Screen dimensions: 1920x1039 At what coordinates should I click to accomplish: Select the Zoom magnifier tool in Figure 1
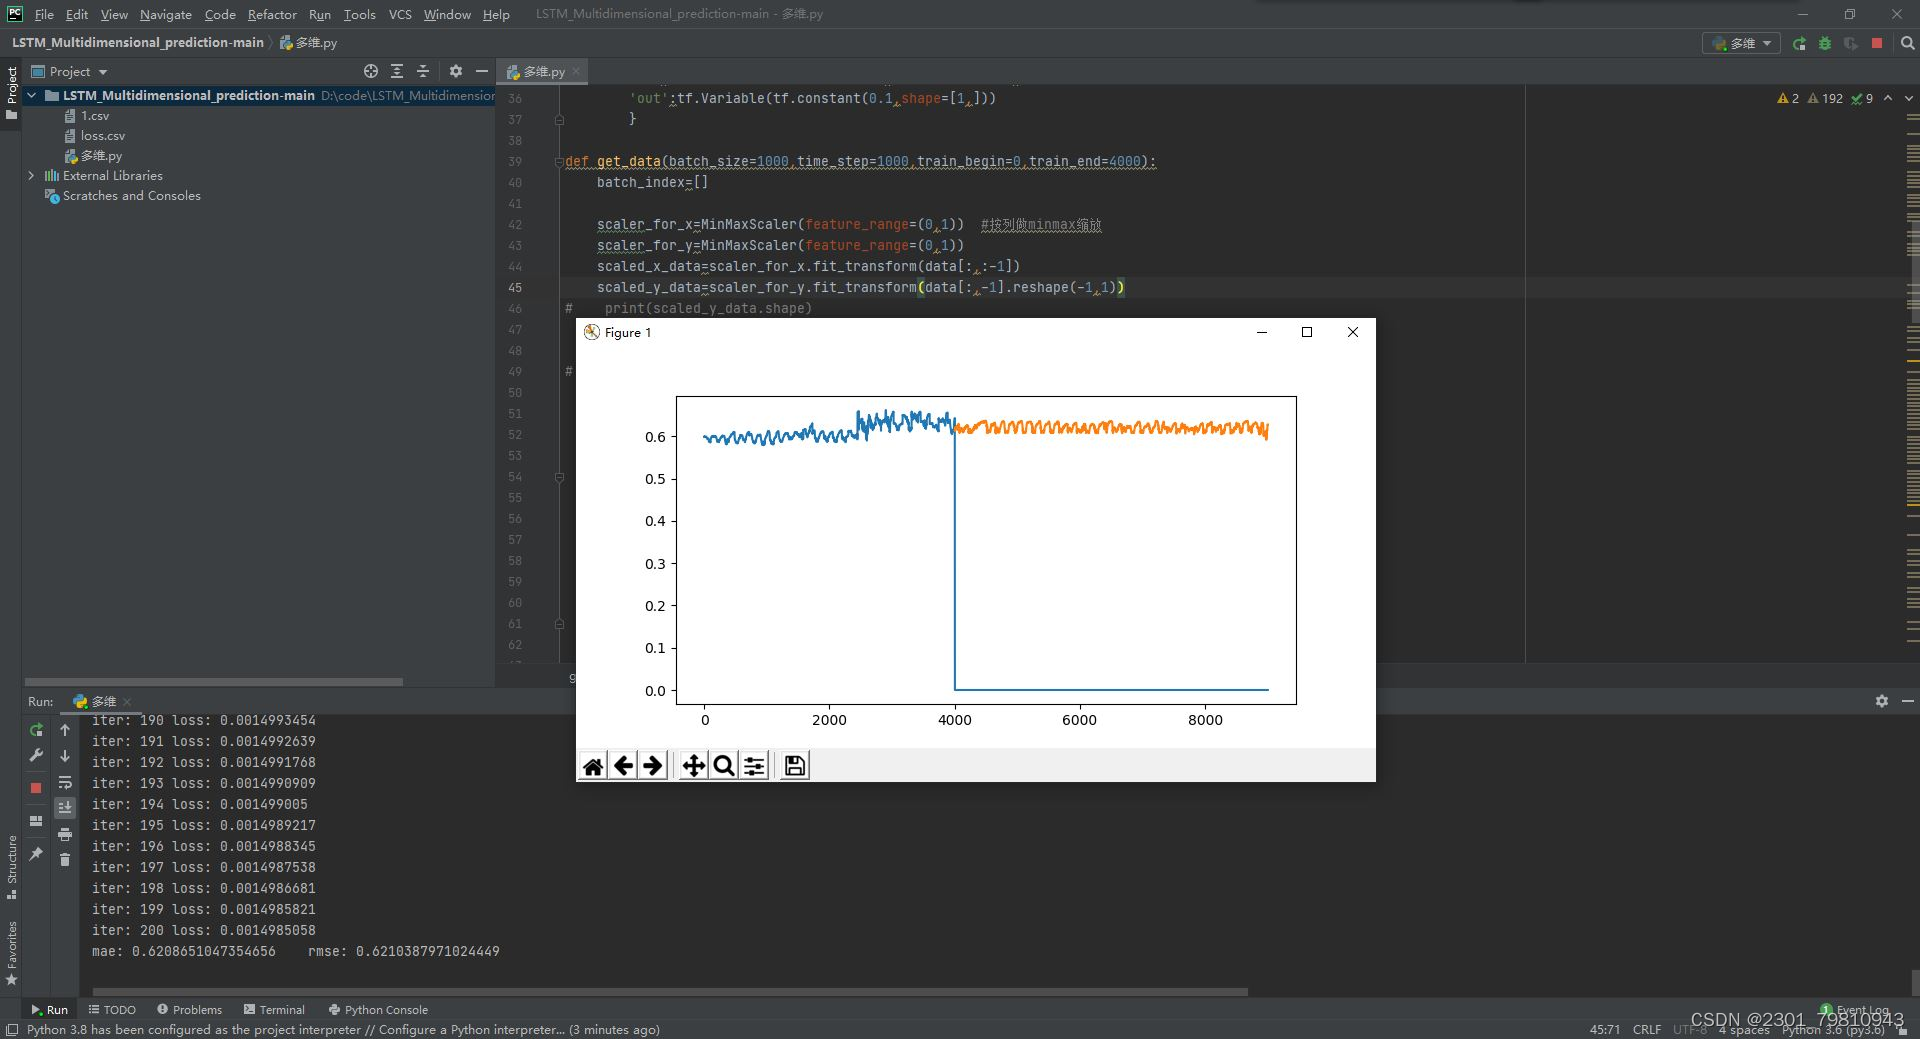pyautogui.click(x=724, y=766)
